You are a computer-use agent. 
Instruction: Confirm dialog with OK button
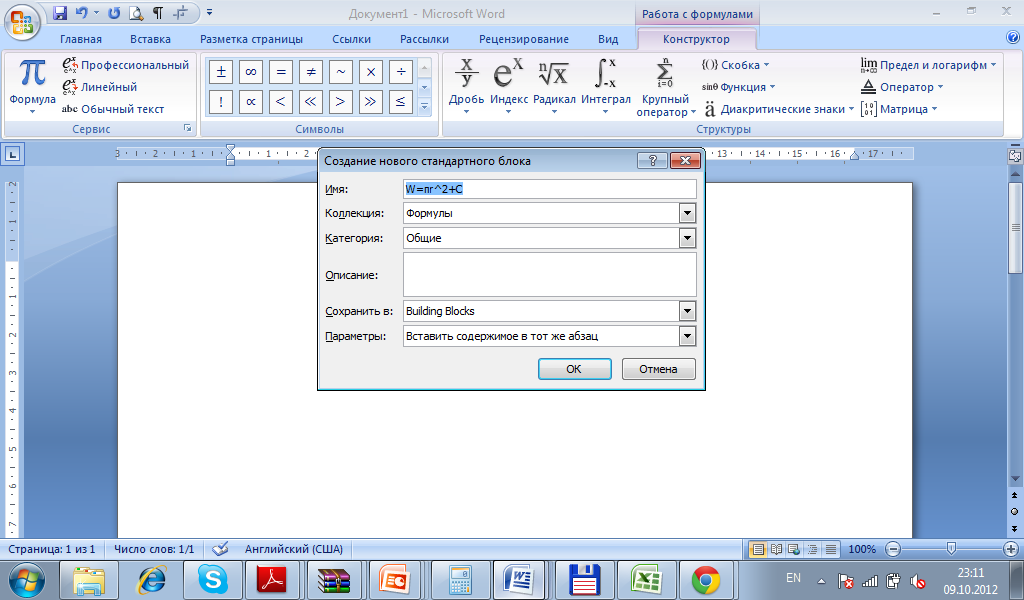click(575, 369)
